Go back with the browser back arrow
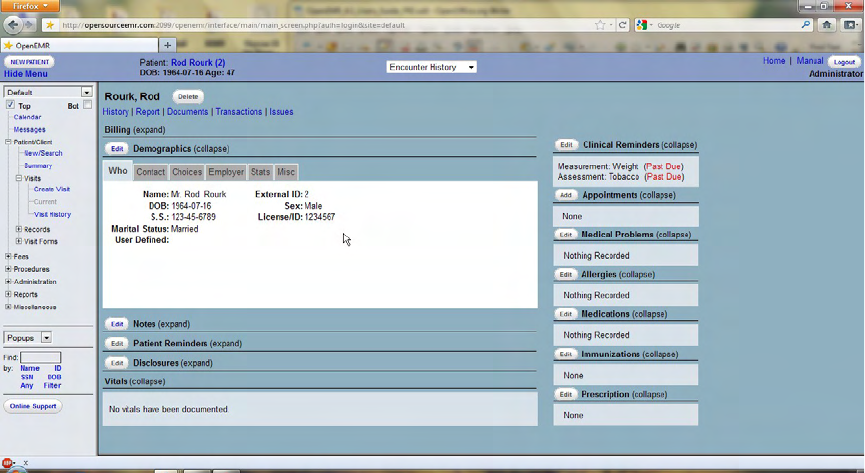This screenshot has height=473, width=865. pyautogui.click(x=13, y=25)
